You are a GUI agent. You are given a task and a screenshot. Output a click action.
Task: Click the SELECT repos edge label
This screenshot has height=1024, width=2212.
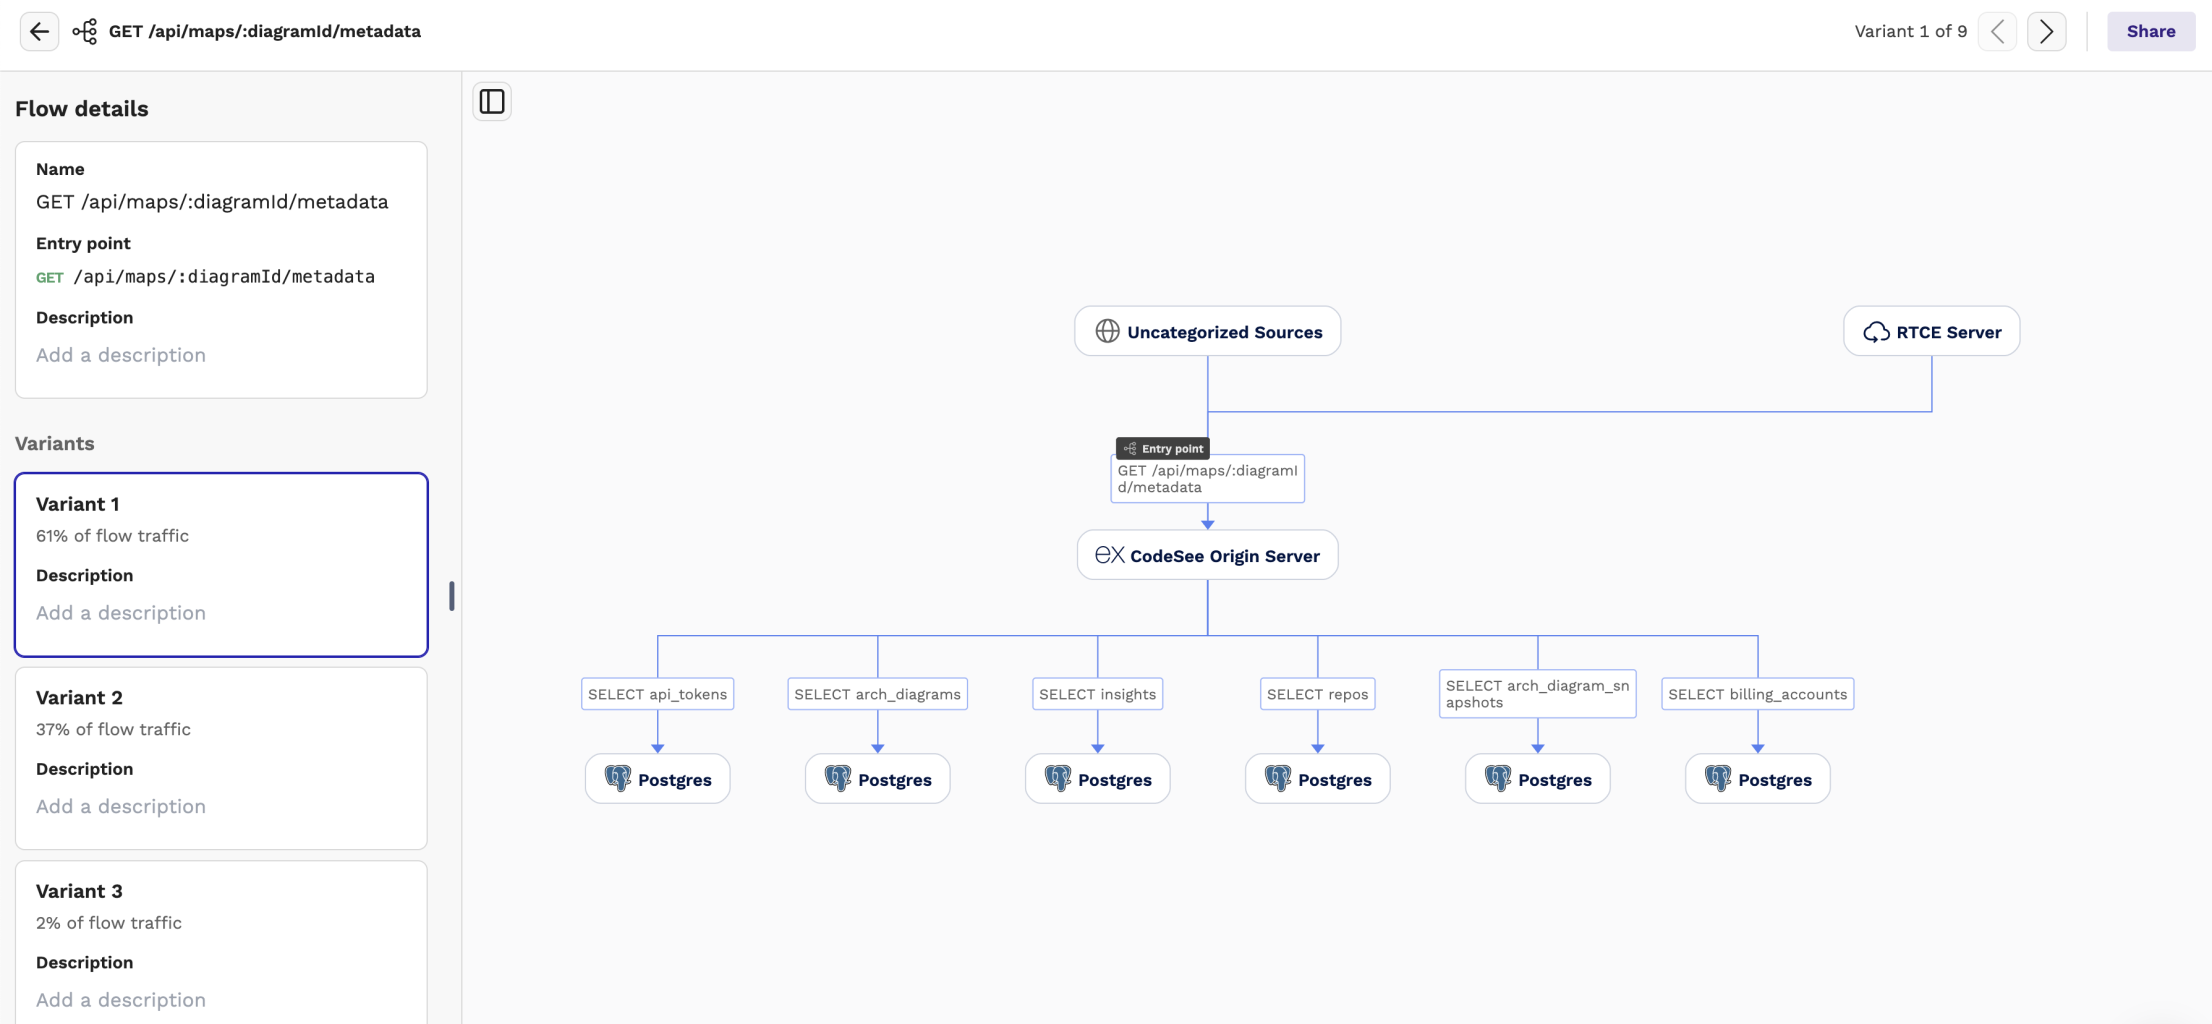1317,694
